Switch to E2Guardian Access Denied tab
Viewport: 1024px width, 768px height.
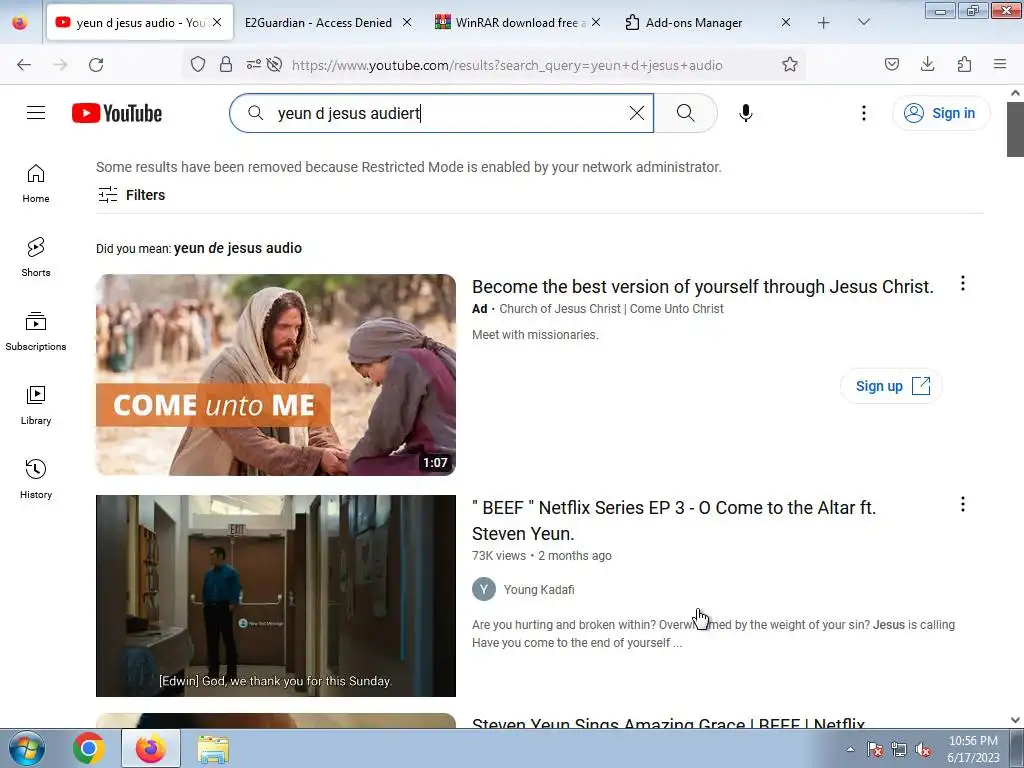click(318, 23)
